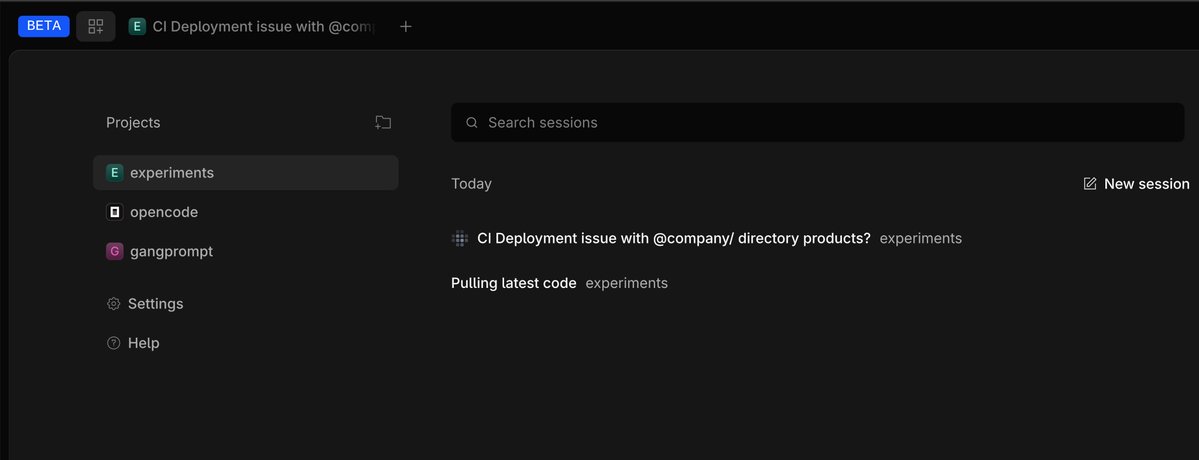Click the Settings gear icon

pos(114,304)
